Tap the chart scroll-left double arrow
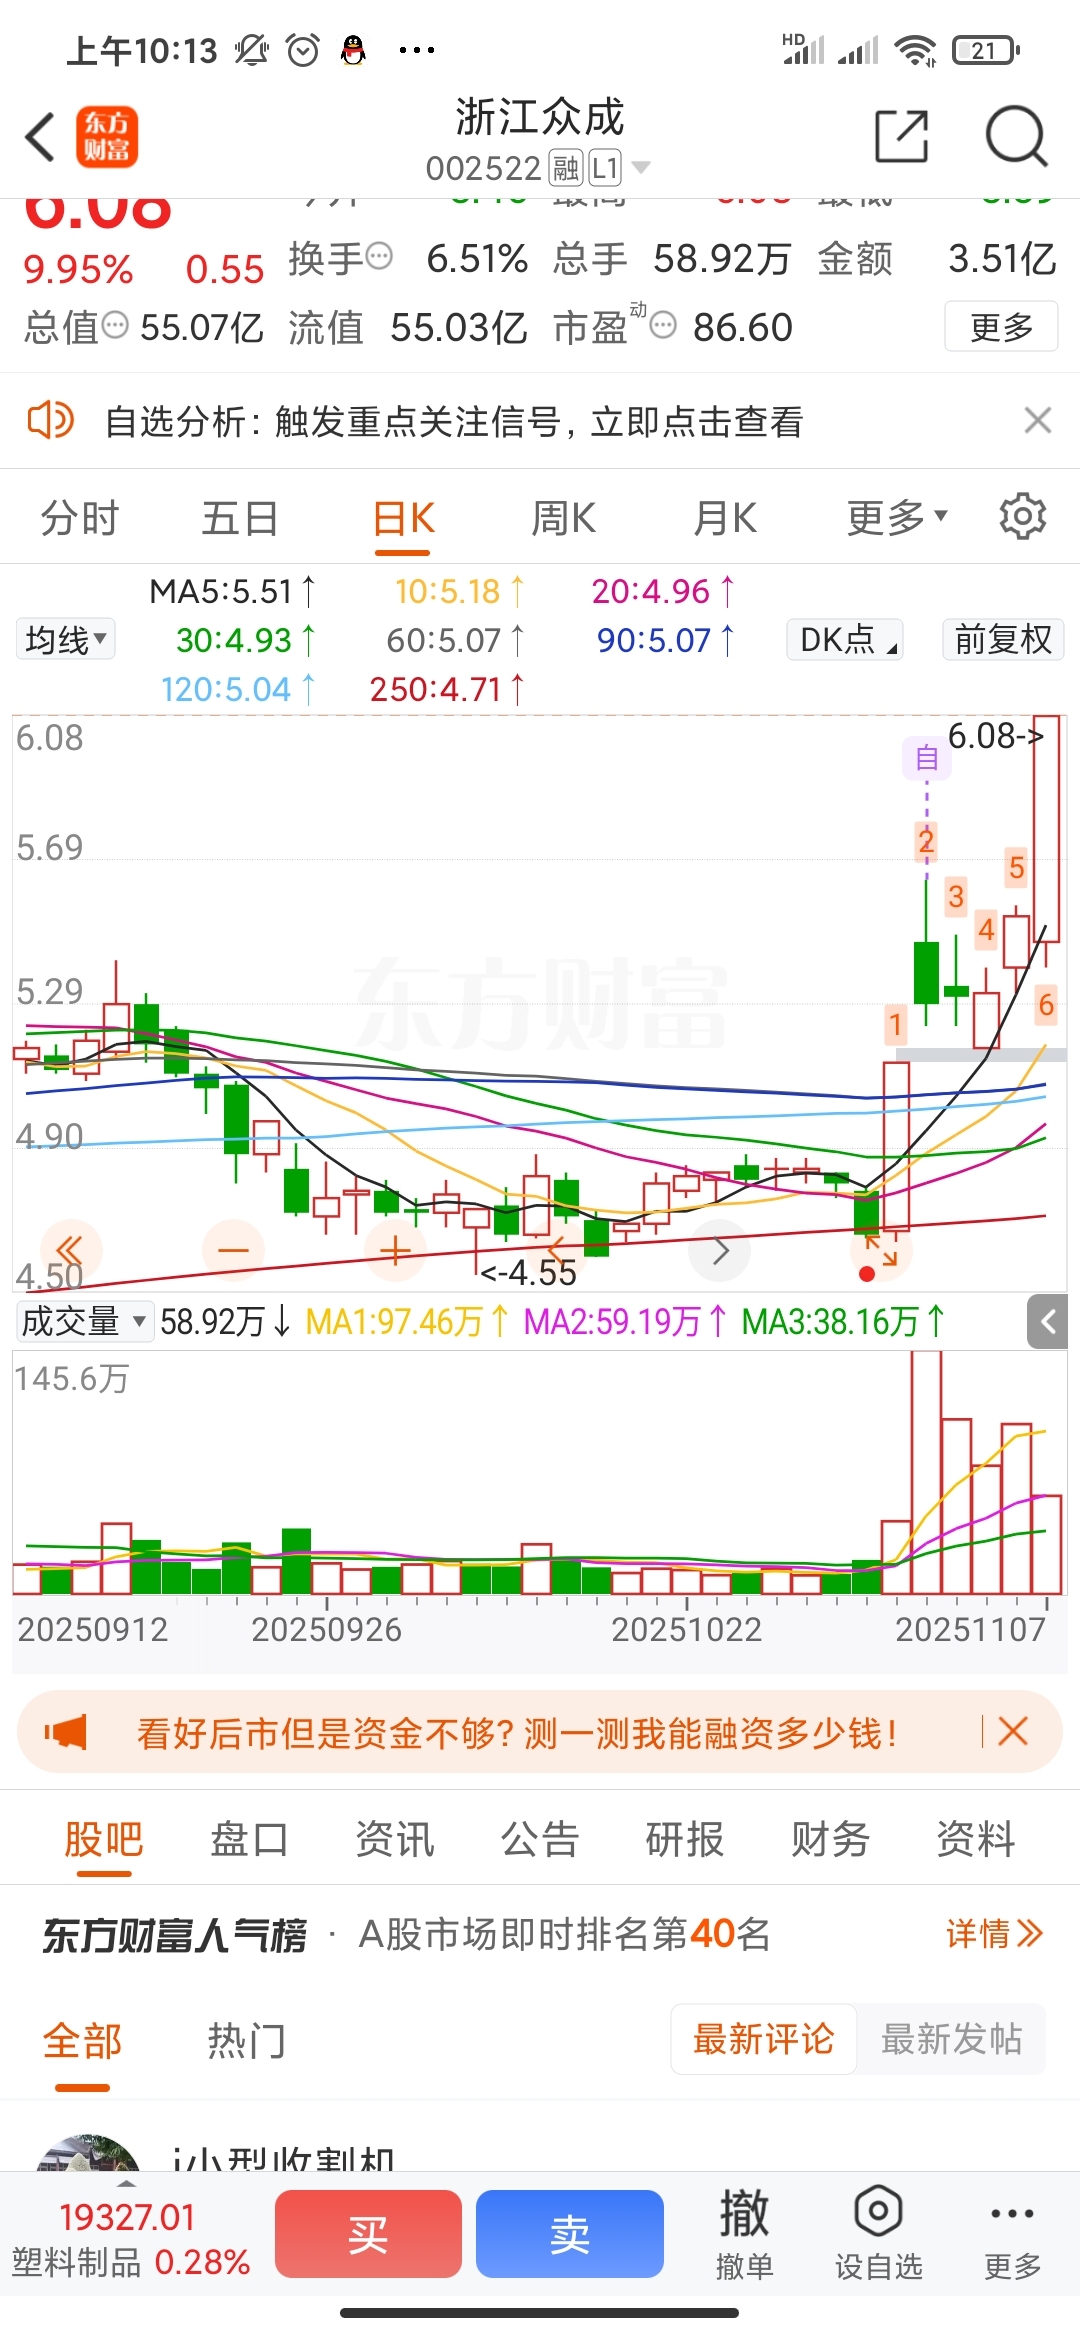Image resolution: width=1080 pixels, height=2340 pixels. (x=70, y=1250)
